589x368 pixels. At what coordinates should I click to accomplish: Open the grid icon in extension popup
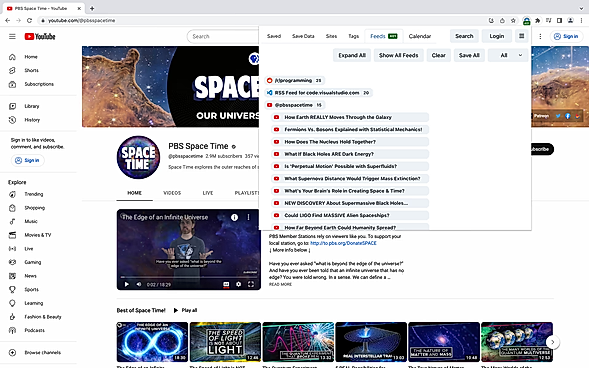coord(521,36)
